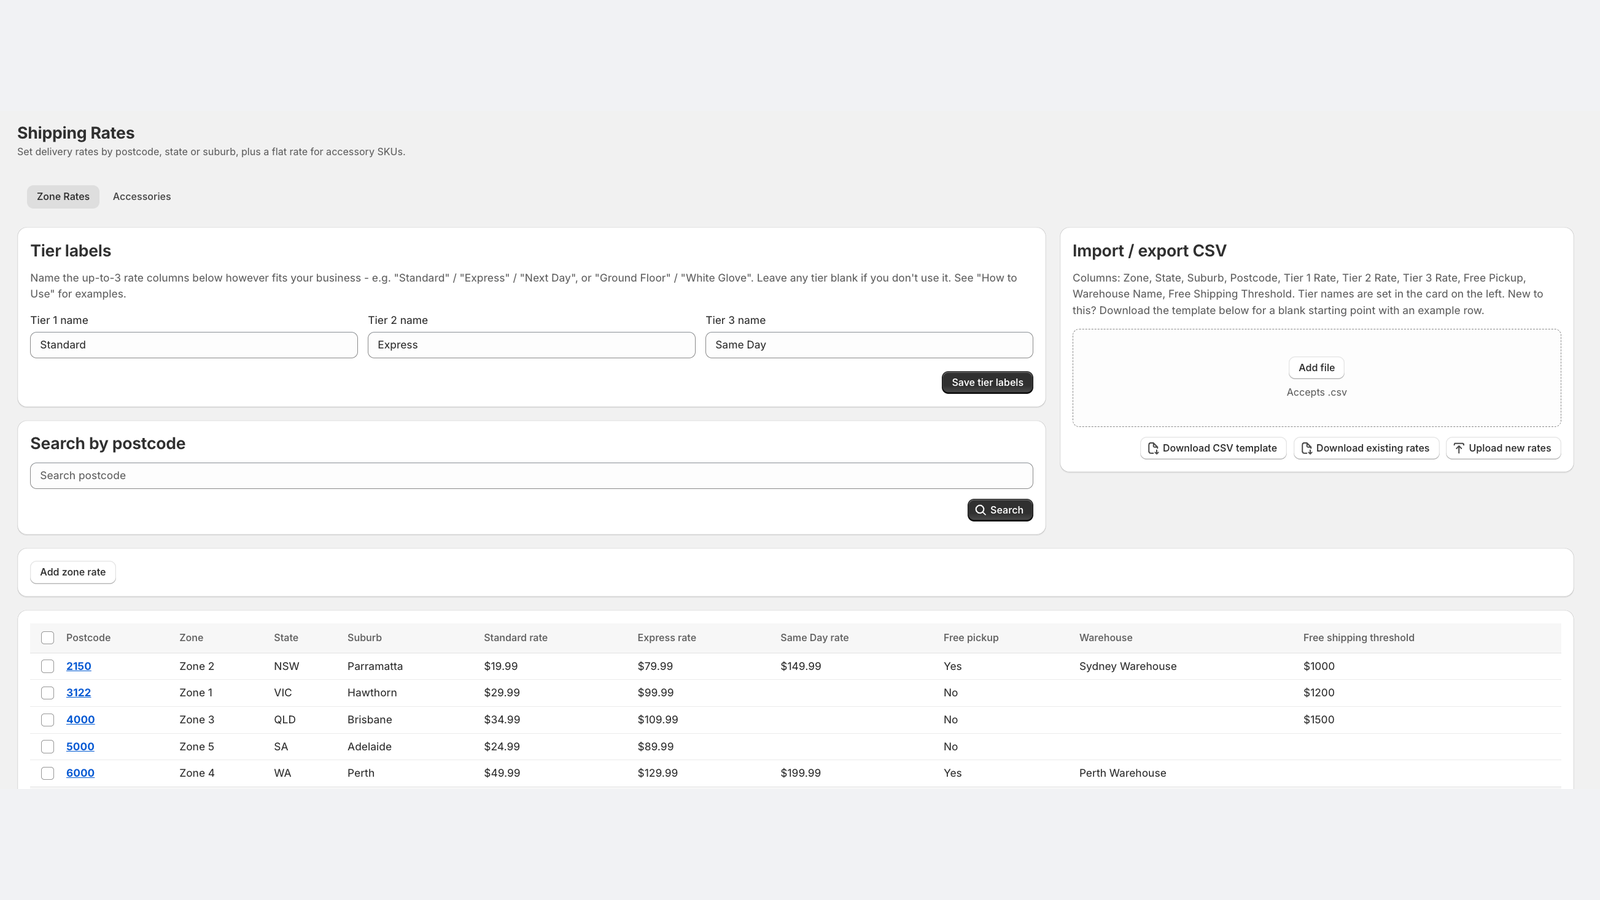1600x900 pixels.
Task: Toggle the select-all checkbox in table header
Action: tap(47, 638)
